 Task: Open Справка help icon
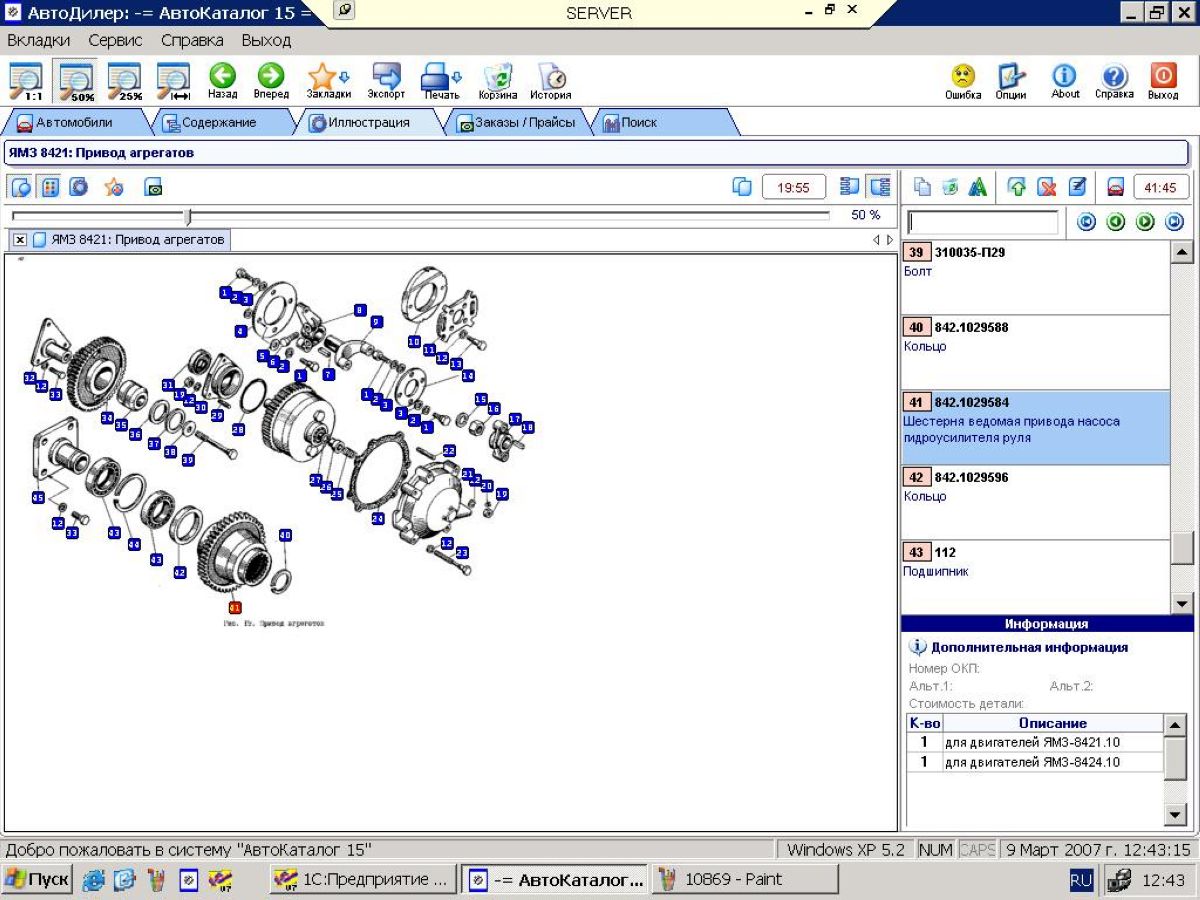(1114, 81)
